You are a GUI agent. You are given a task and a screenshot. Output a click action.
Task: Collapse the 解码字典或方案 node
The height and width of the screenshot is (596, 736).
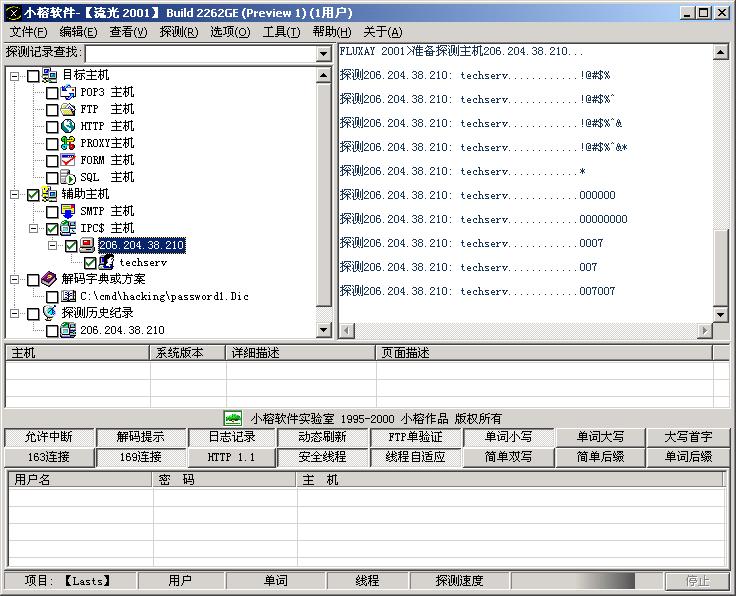(x=15, y=279)
